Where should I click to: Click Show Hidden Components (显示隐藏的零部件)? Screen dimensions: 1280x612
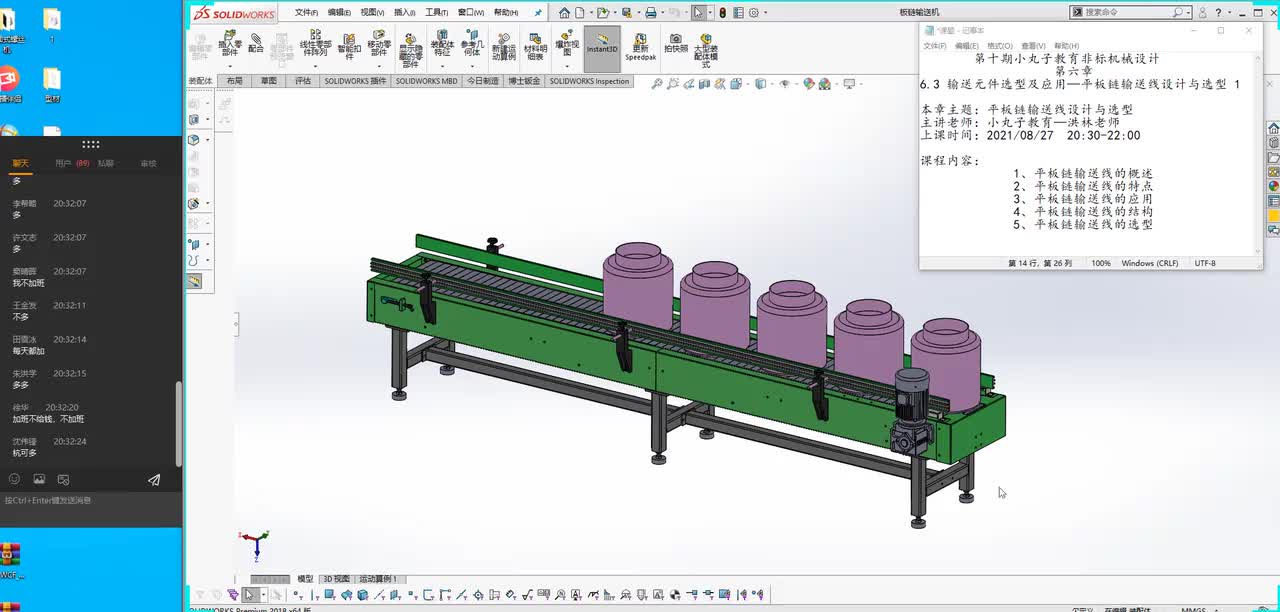tap(410, 50)
